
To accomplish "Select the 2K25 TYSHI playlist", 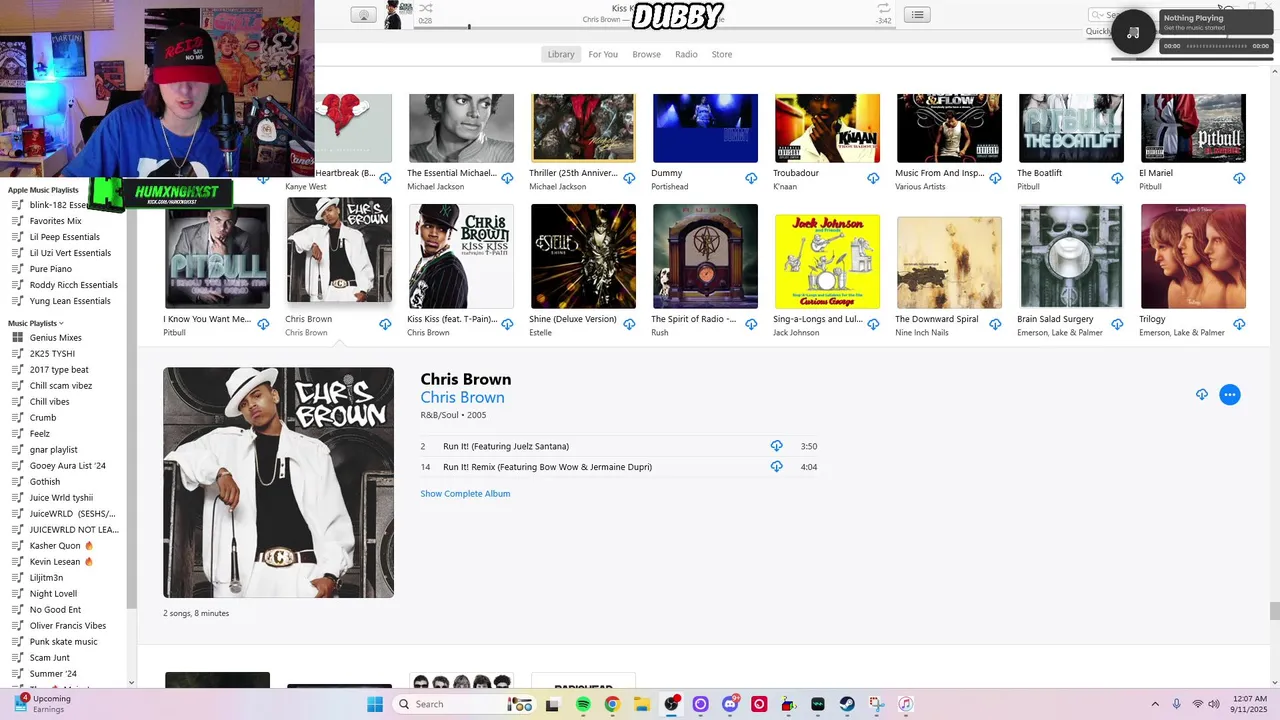I will pyautogui.click(x=52, y=354).
